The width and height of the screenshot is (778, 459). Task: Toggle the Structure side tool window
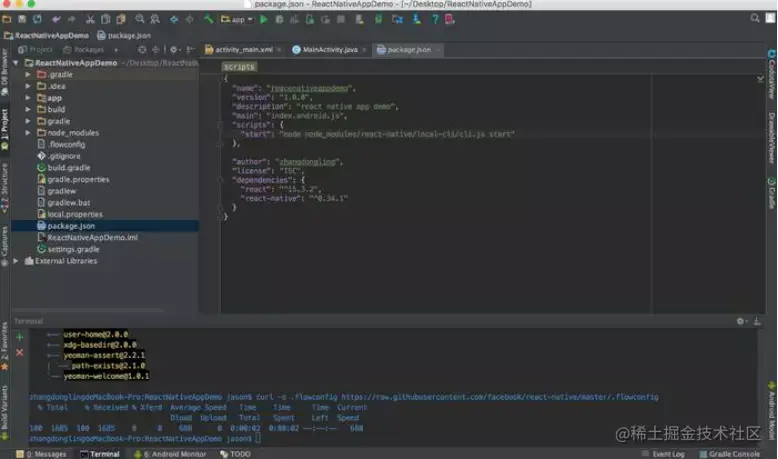point(4,189)
